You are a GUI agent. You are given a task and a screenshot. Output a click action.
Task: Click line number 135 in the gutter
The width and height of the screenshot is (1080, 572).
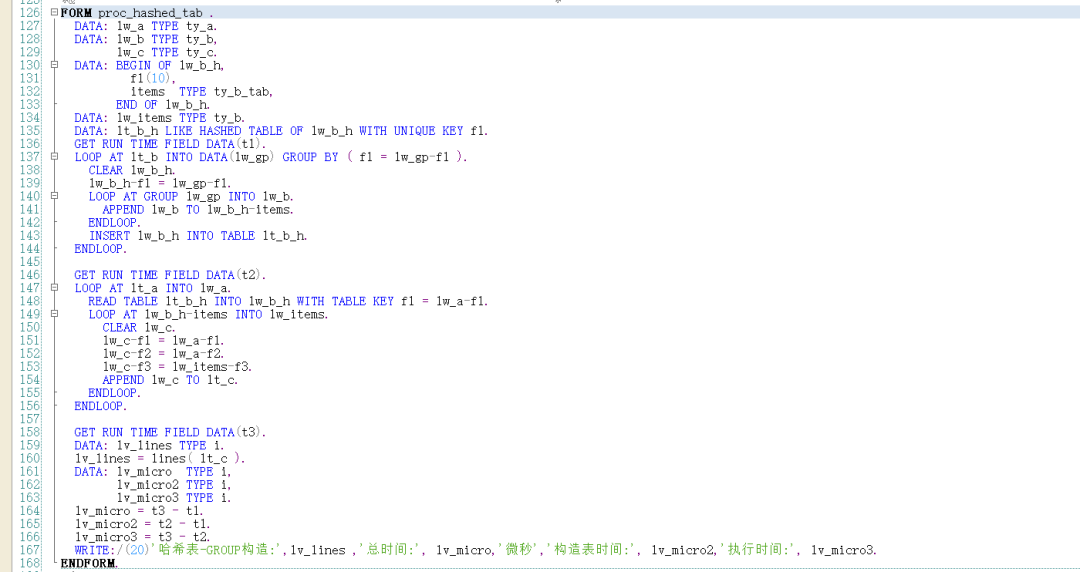pos(30,130)
